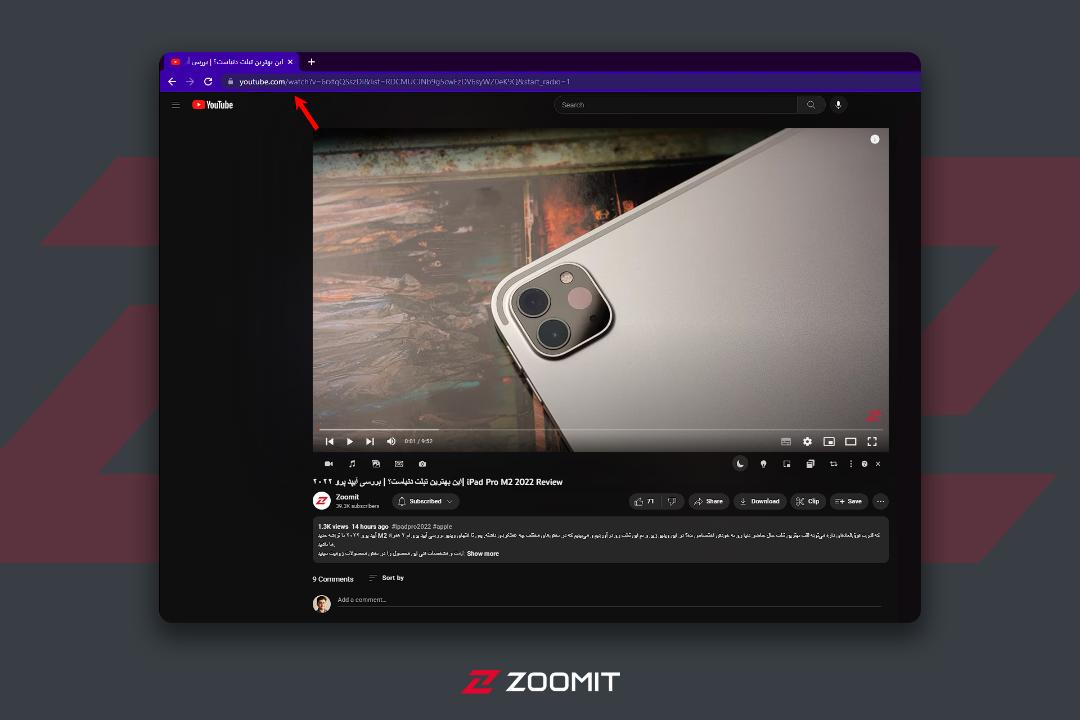1080x720 pixels.
Task: Open a new browser tab
Action: pos(311,61)
